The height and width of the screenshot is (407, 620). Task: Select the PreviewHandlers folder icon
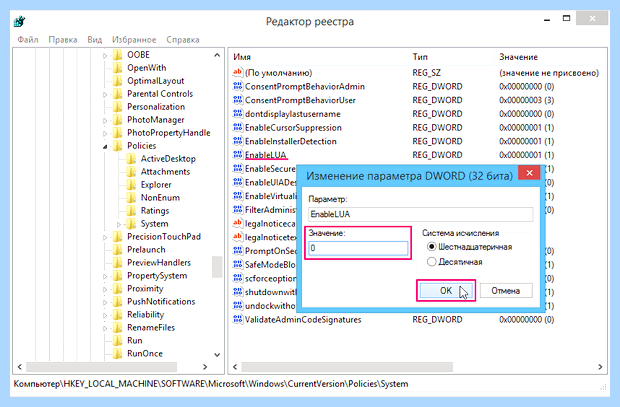117,263
